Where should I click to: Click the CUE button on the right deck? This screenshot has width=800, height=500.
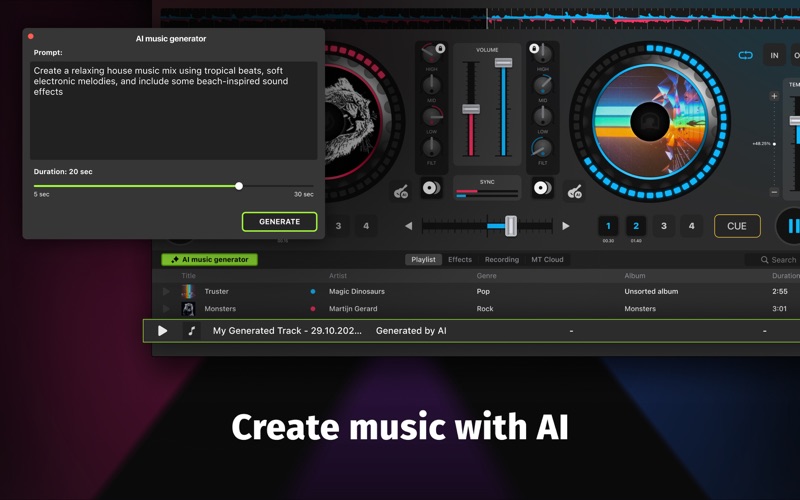pos(737,226)
